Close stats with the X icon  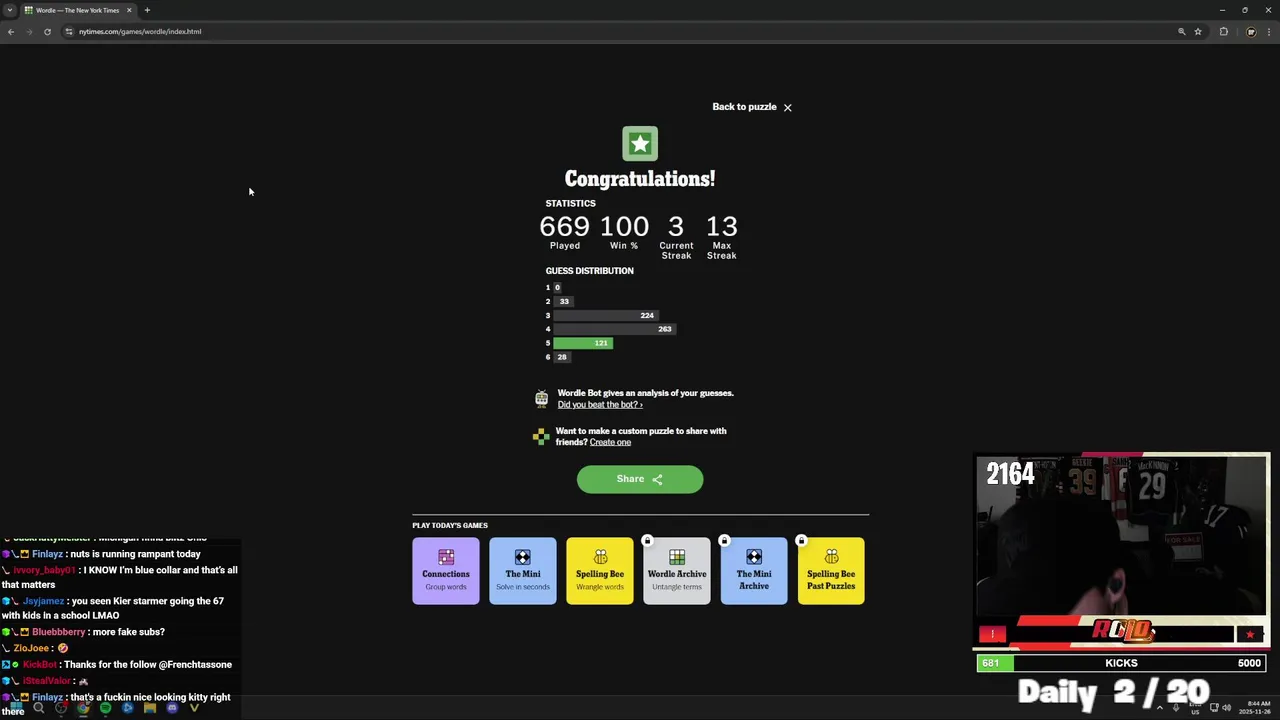[787, 107]
